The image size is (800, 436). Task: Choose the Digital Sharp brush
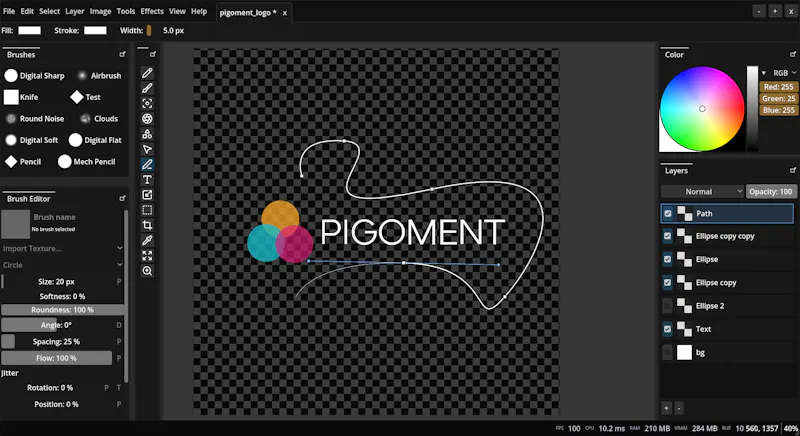coord(34,75)
